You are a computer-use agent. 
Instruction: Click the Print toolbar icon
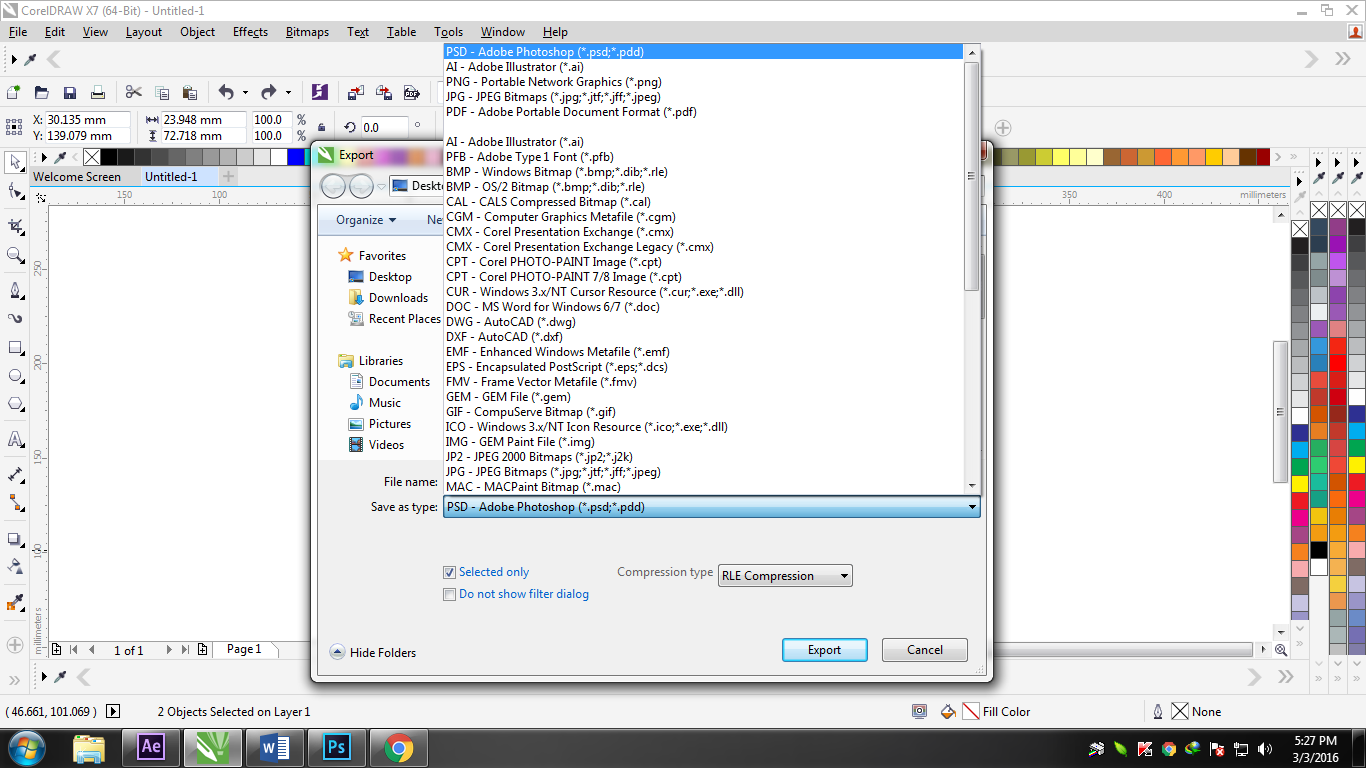coord(98,92)
